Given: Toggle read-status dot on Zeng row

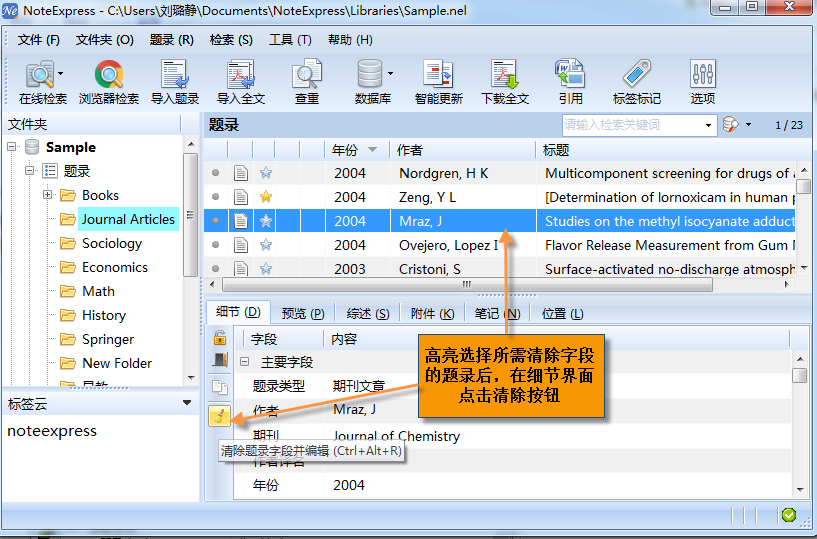Looking at the screenshot, I should coord(215,197).
